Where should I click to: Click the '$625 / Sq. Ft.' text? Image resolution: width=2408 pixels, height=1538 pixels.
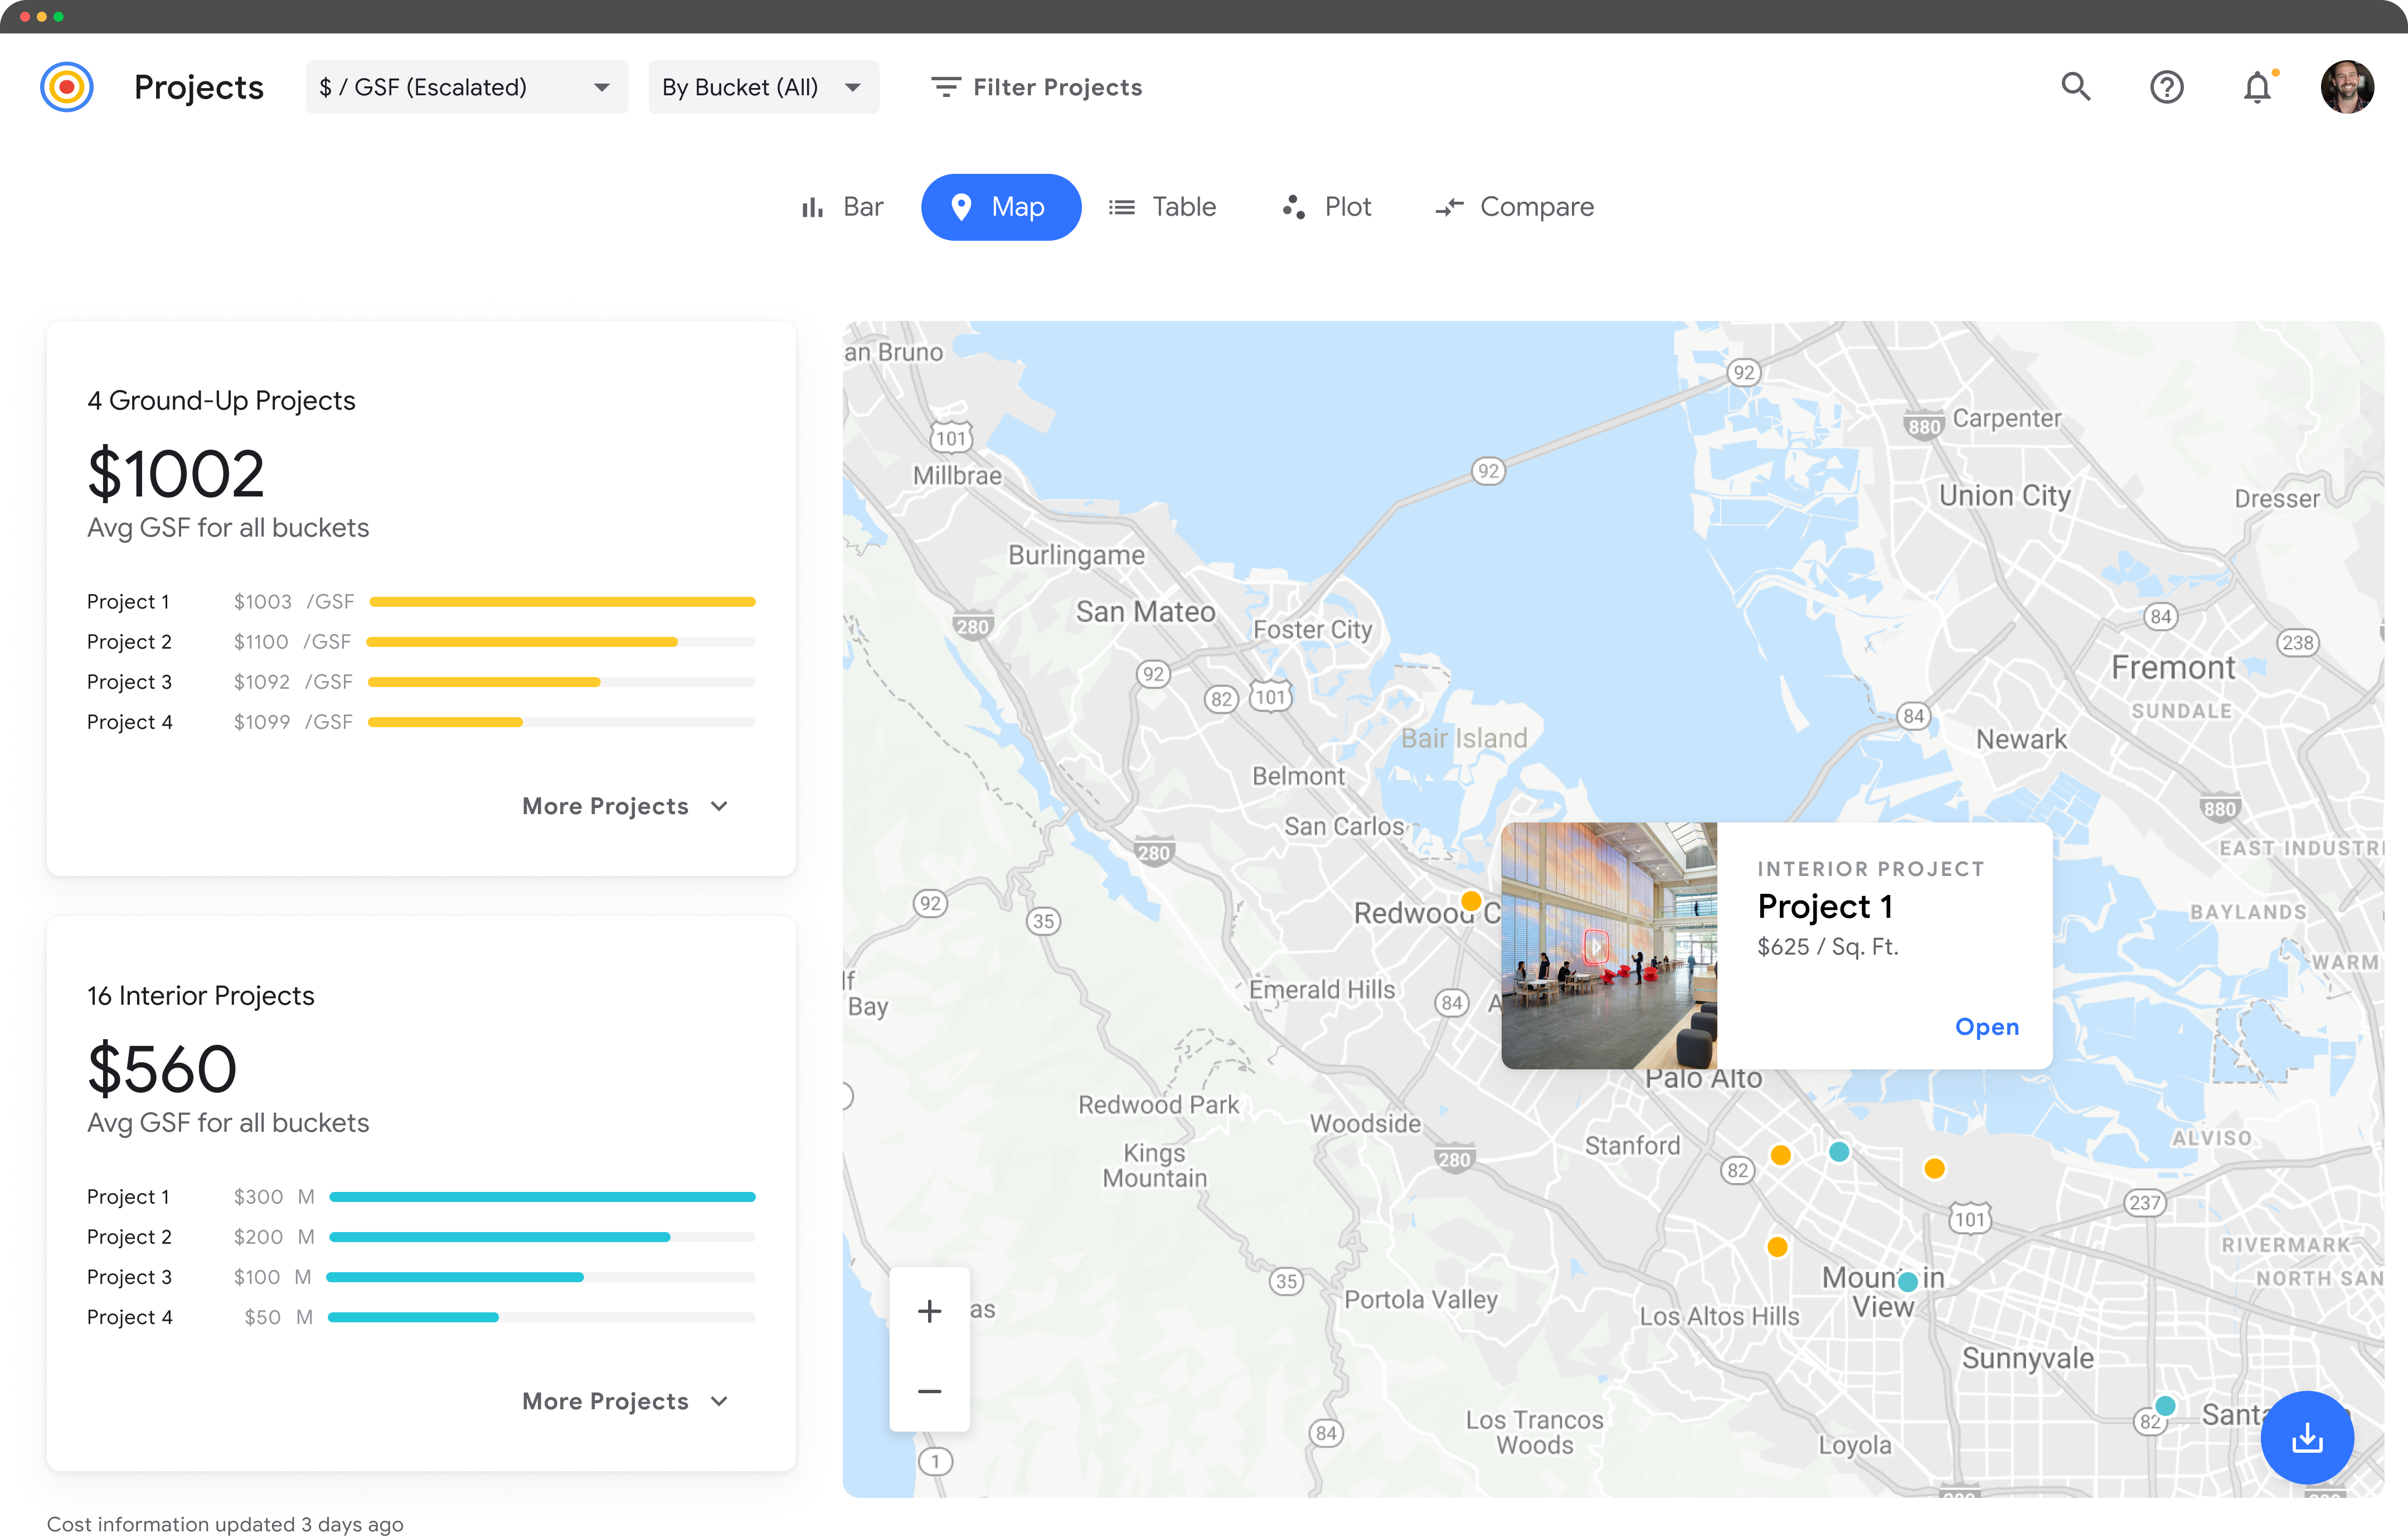tap(1827, 946)
